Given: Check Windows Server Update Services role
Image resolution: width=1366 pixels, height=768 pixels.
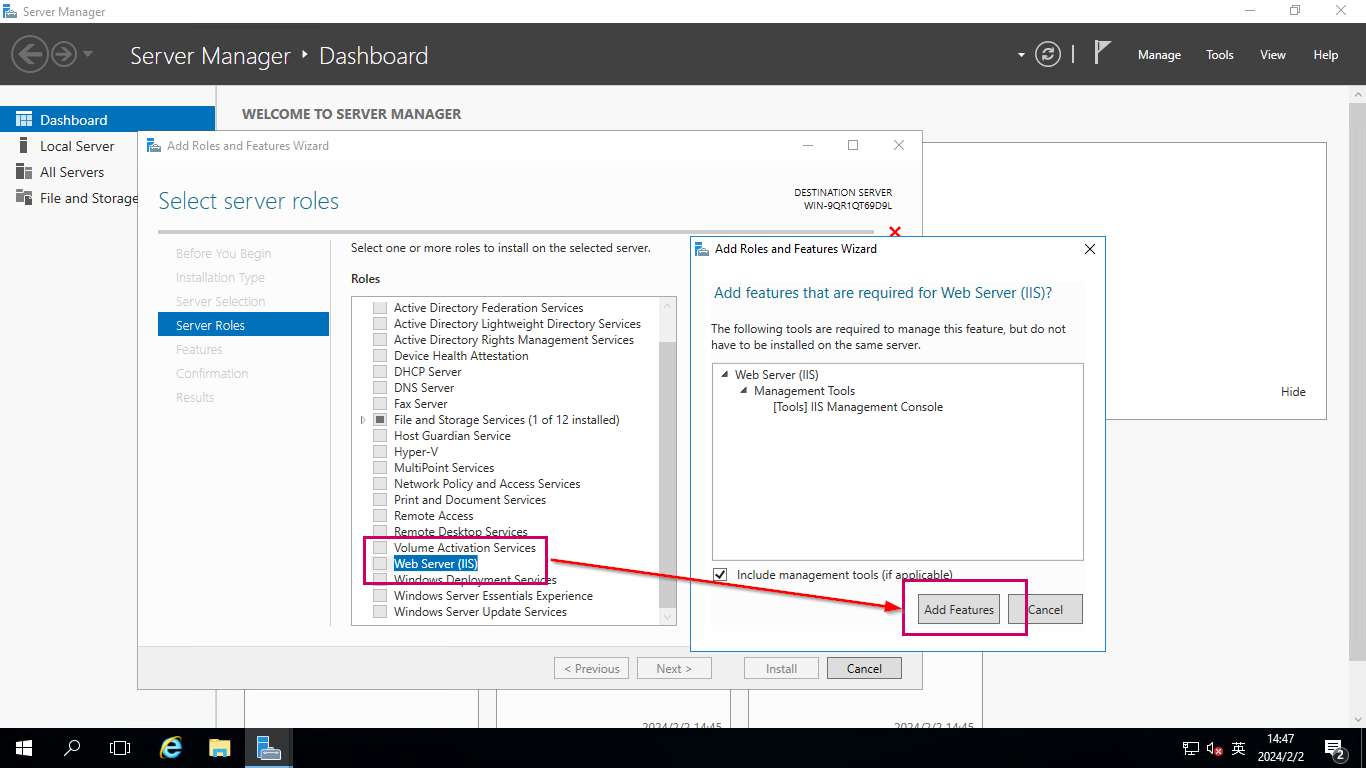Looking at the screenshot, I should (379, 612).
